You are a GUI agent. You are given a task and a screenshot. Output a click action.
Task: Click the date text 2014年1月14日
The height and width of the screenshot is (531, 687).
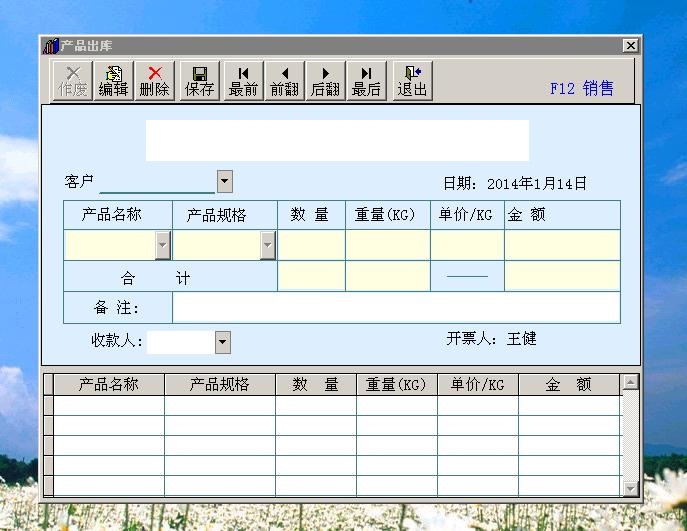537,184
